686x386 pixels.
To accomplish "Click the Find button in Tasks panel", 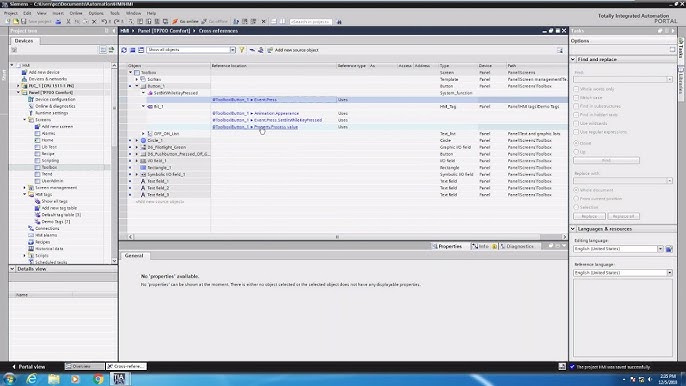I will 606,161.
